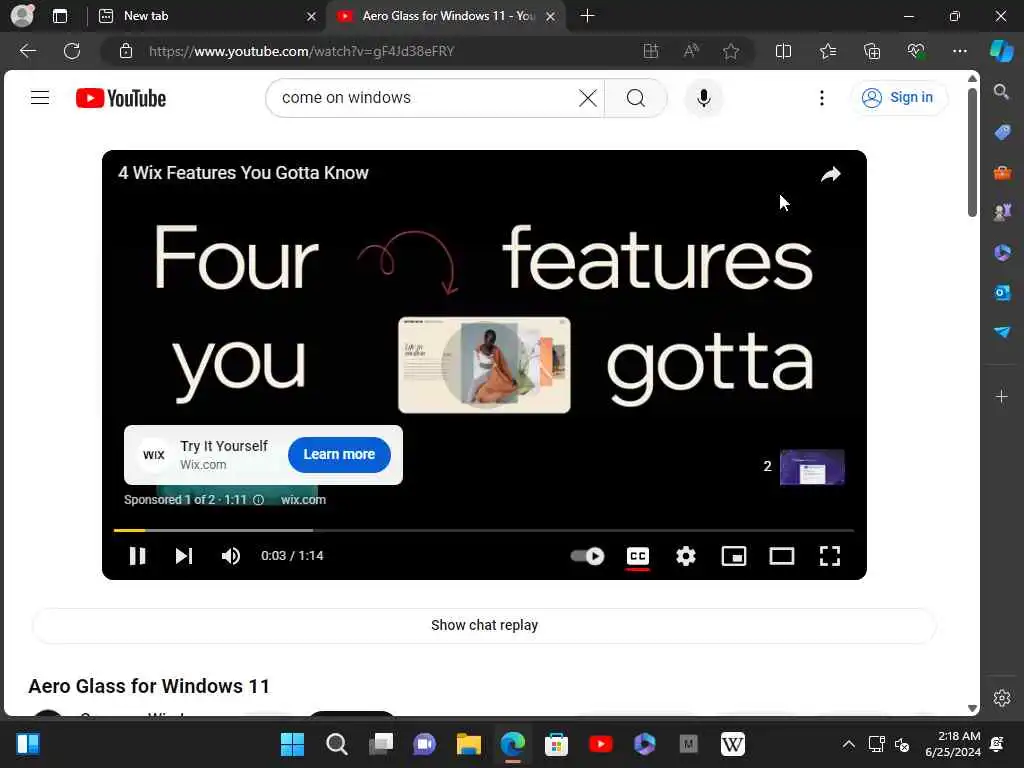Click the page vertical scrollbar
Screen dimensions: 1024x768
[x=972, y=153]
